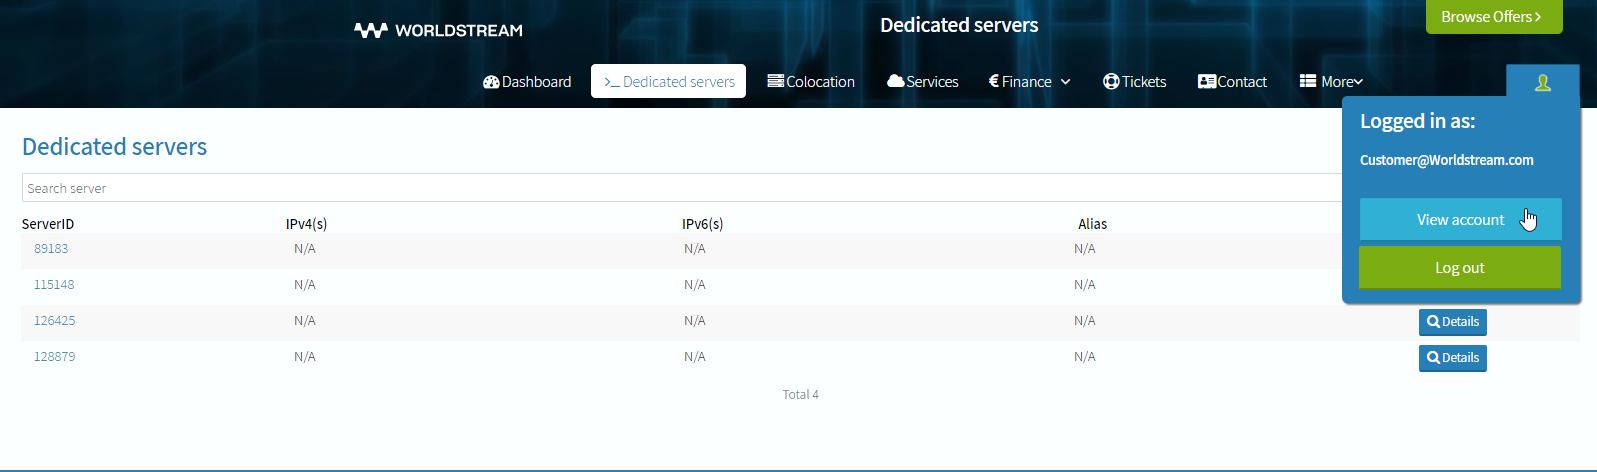Click the IPv6(s) column header
Image resolution: width=1597 pixels, height=472 pixels.
(x=702, y=224)
